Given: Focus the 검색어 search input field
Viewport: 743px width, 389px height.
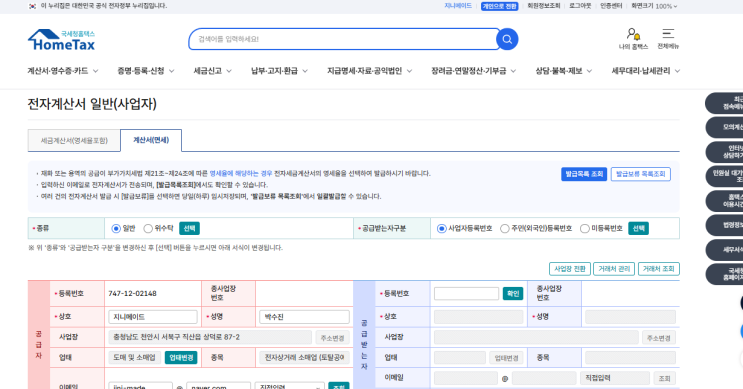Looking at the screenshot, I should pos(342,39).
